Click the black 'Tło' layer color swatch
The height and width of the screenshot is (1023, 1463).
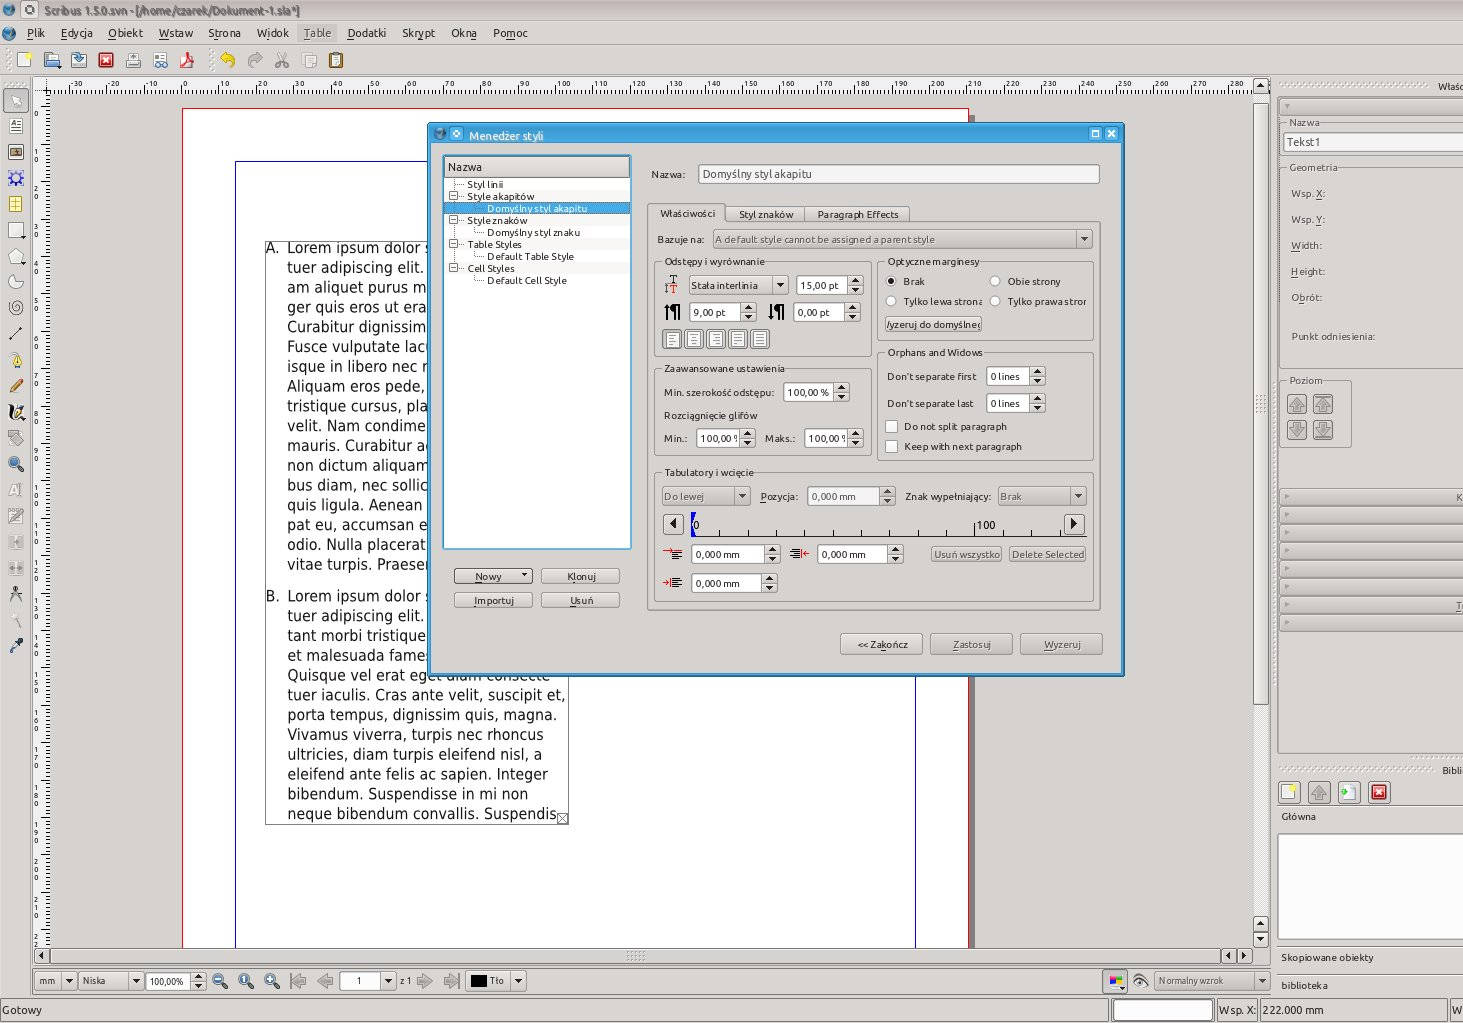tap(479, 981)
